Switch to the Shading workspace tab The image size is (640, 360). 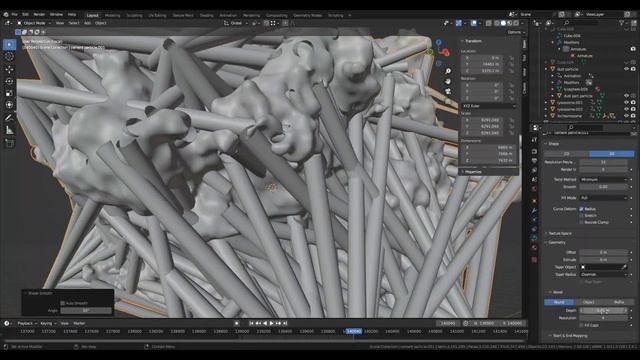[x=207, y=16]
